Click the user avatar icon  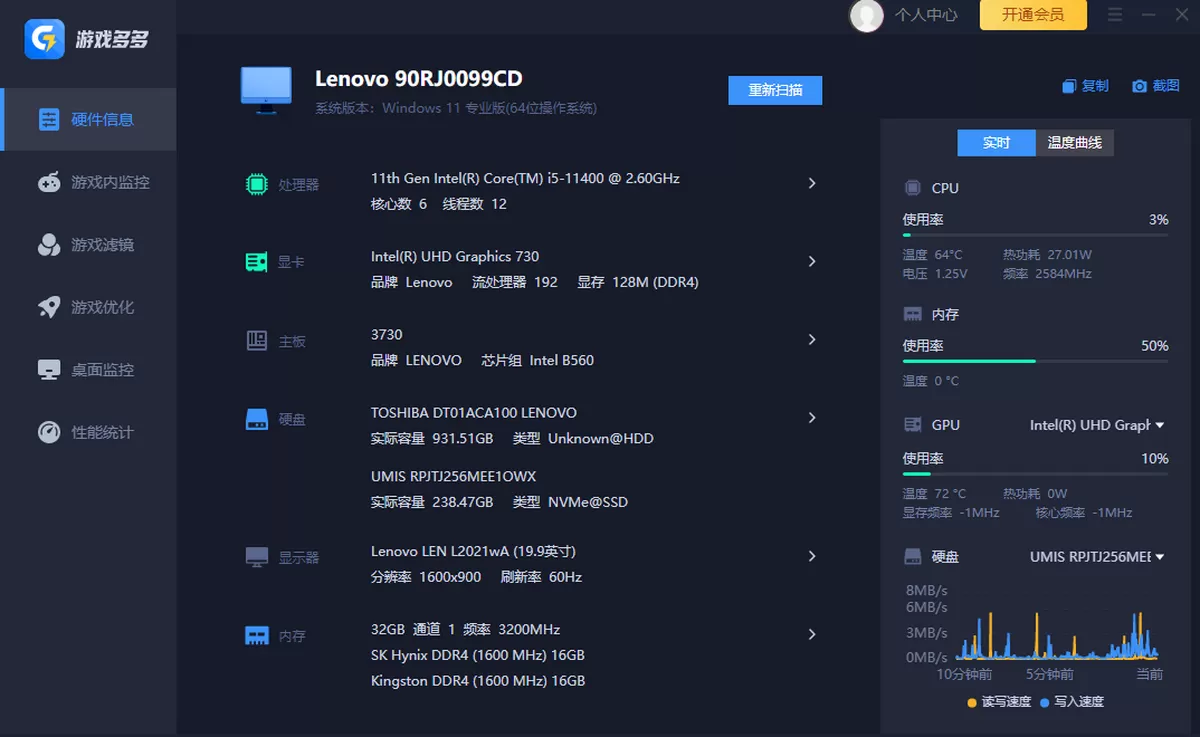[x=866, y=15]
